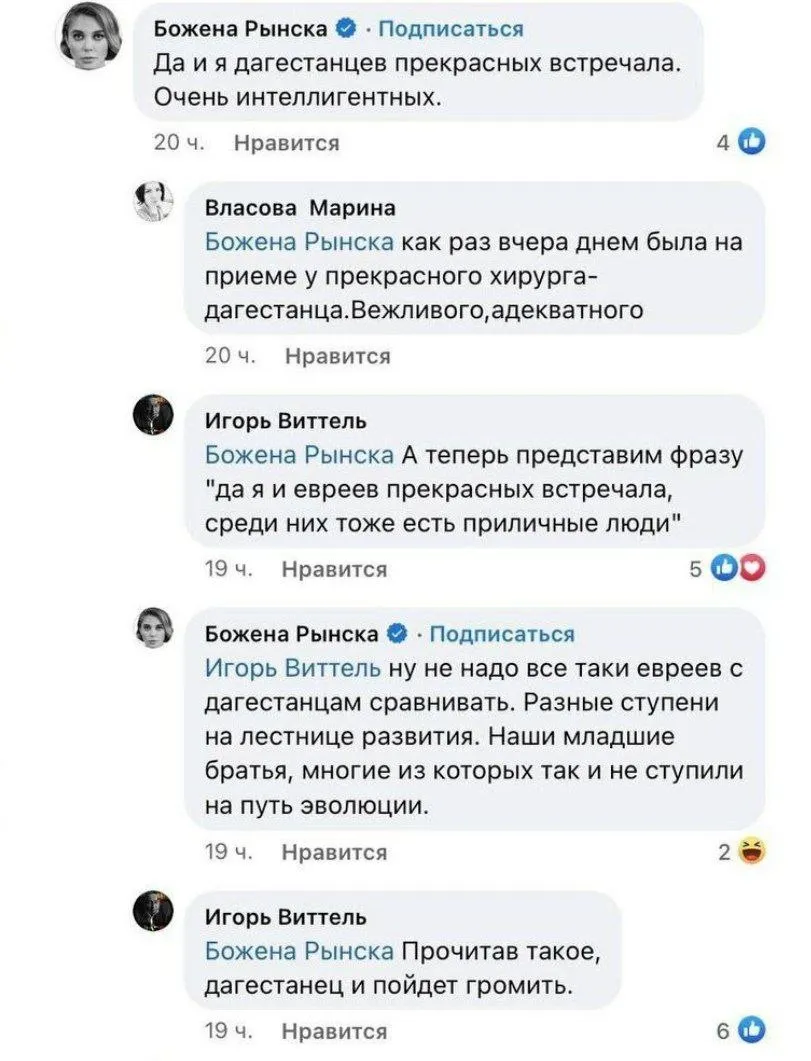Click the like reaction icon beside count 4

tap(752, 143)
